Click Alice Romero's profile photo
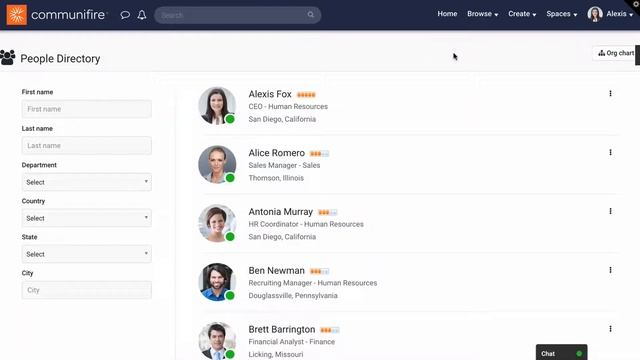 pyautogui.click(x=217, y=164)
